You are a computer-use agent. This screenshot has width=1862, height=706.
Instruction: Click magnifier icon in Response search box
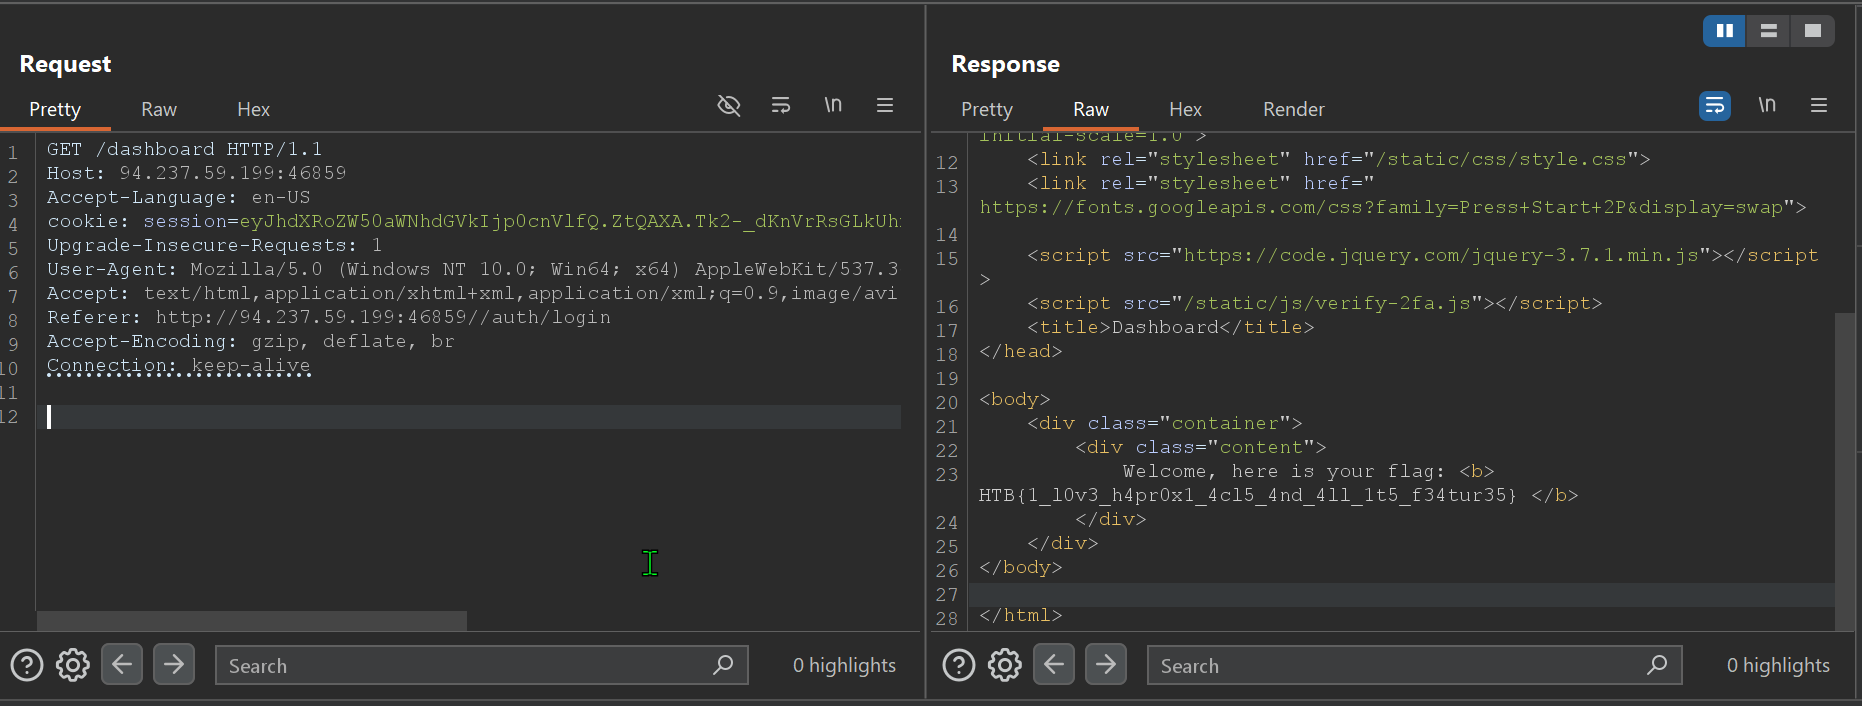coord(1657,665)
